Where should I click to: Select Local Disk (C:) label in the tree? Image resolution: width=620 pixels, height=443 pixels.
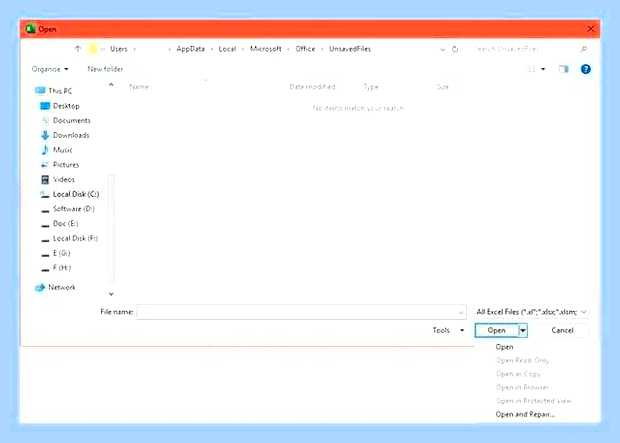[76, 194]
